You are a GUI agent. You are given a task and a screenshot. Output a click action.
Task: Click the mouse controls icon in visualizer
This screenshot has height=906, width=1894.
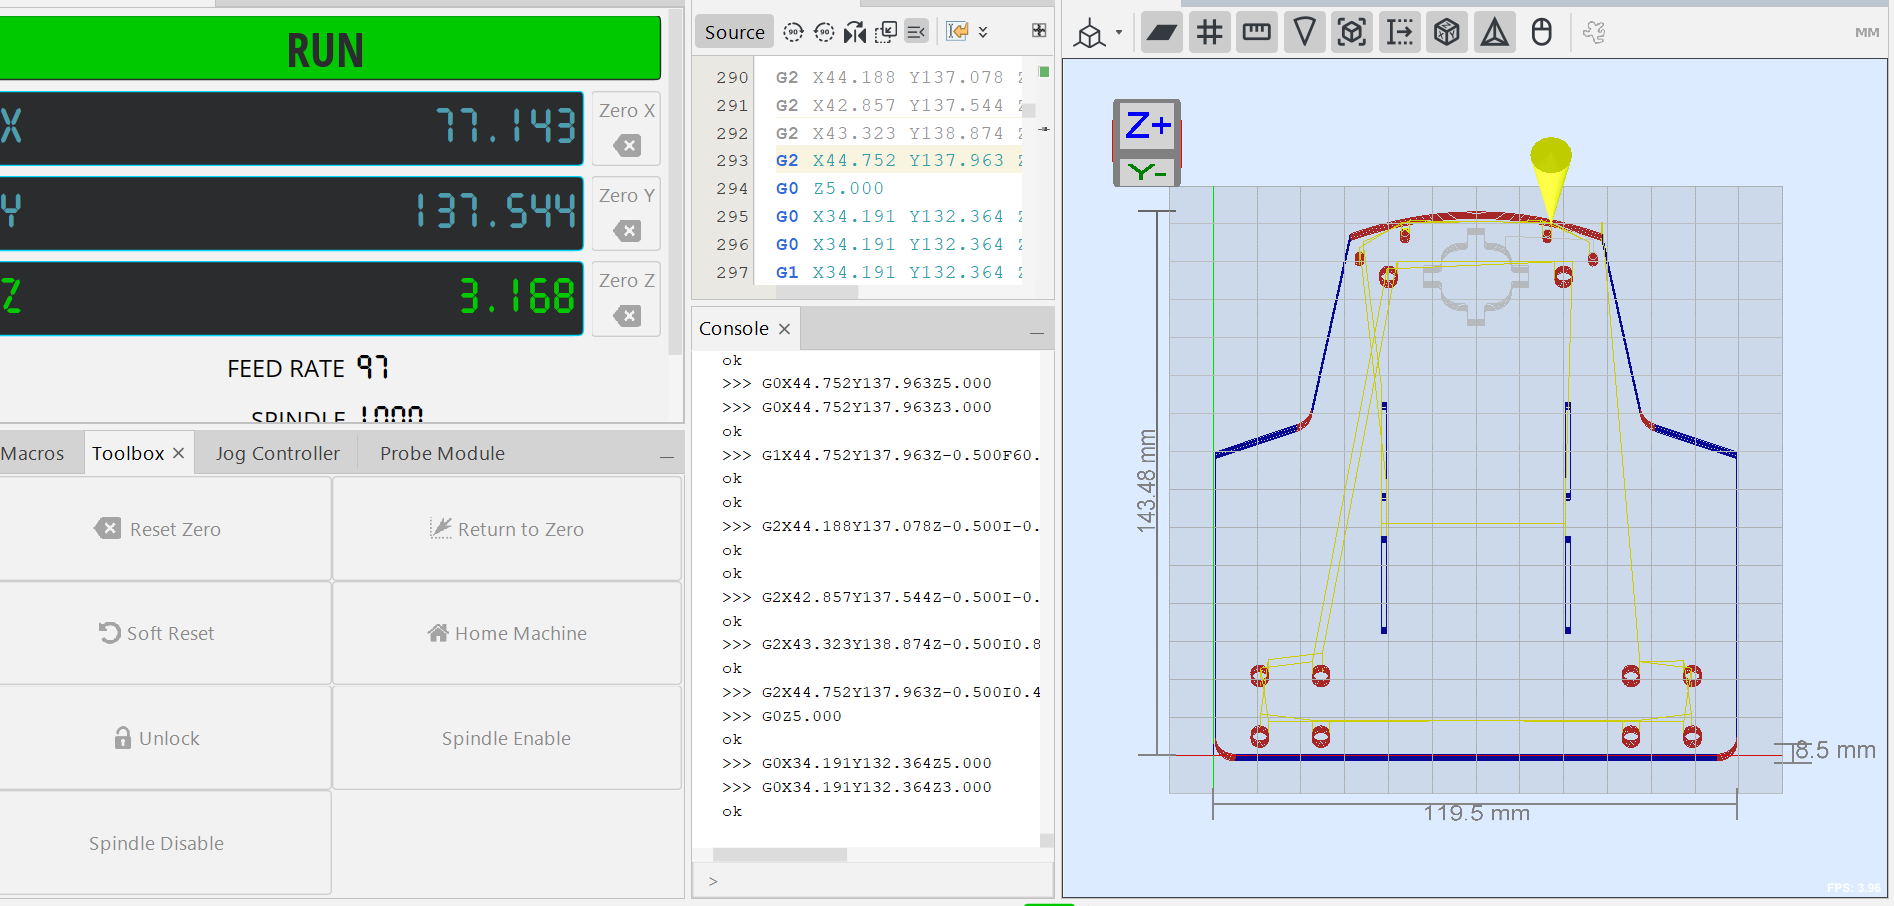(x=1542, y=33)
